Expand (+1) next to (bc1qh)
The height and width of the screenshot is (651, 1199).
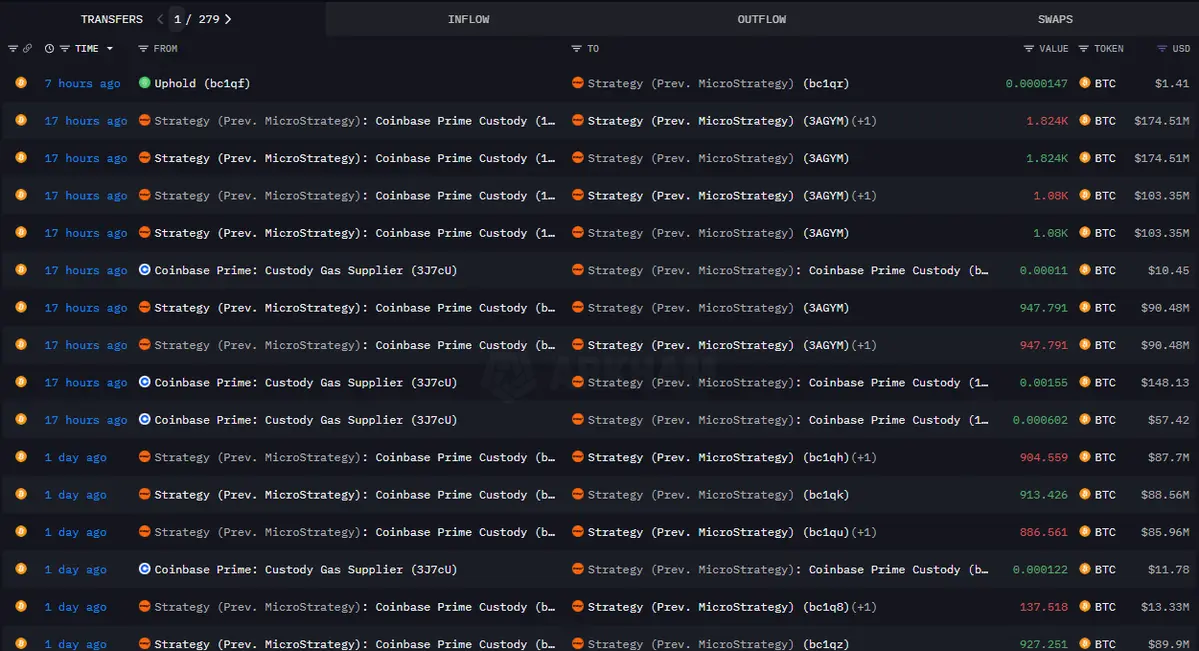[x=864, y=457]
